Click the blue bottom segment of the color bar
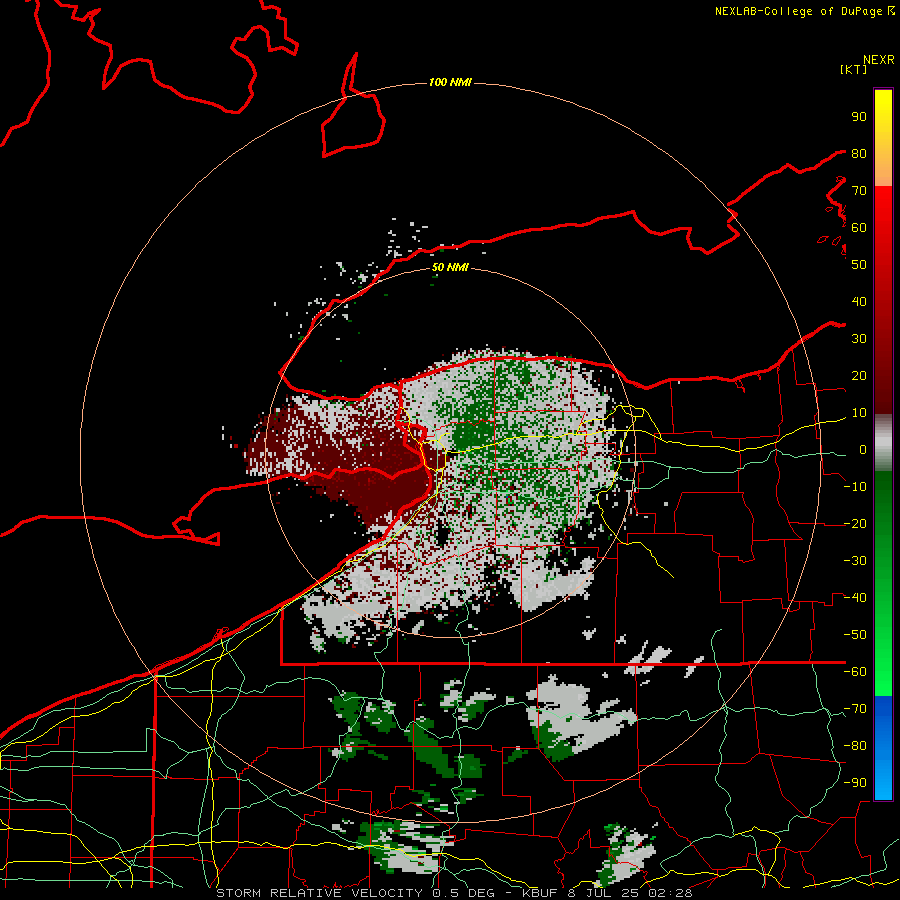This screenshot has height=900, width=900. pos(883,748)
